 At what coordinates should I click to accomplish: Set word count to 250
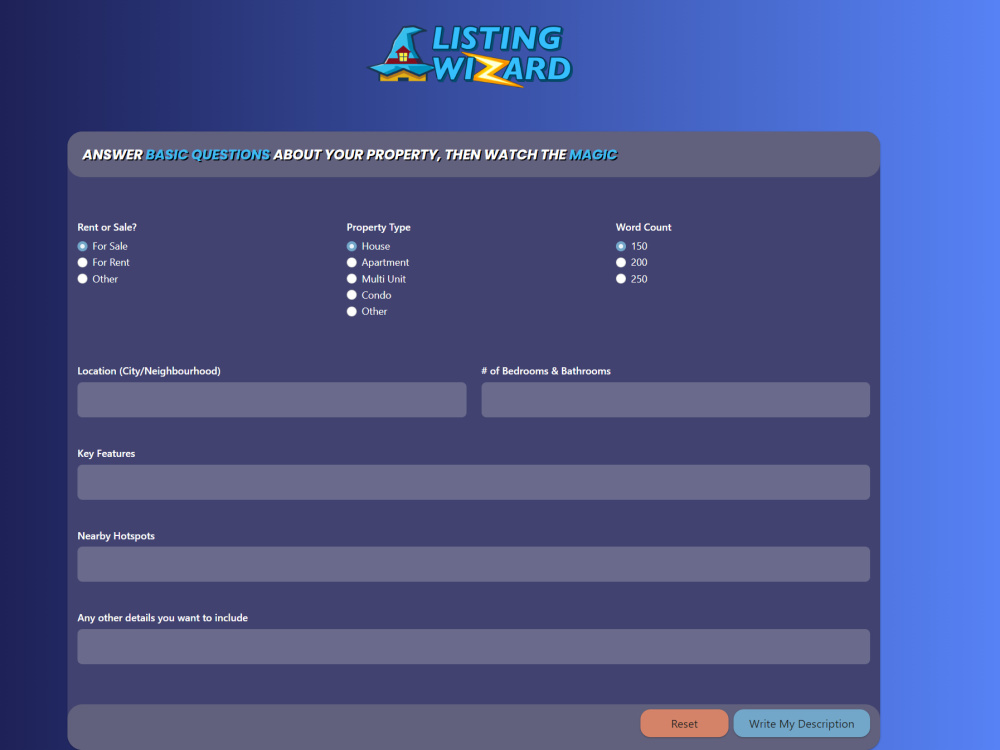(x=621, y=279)
